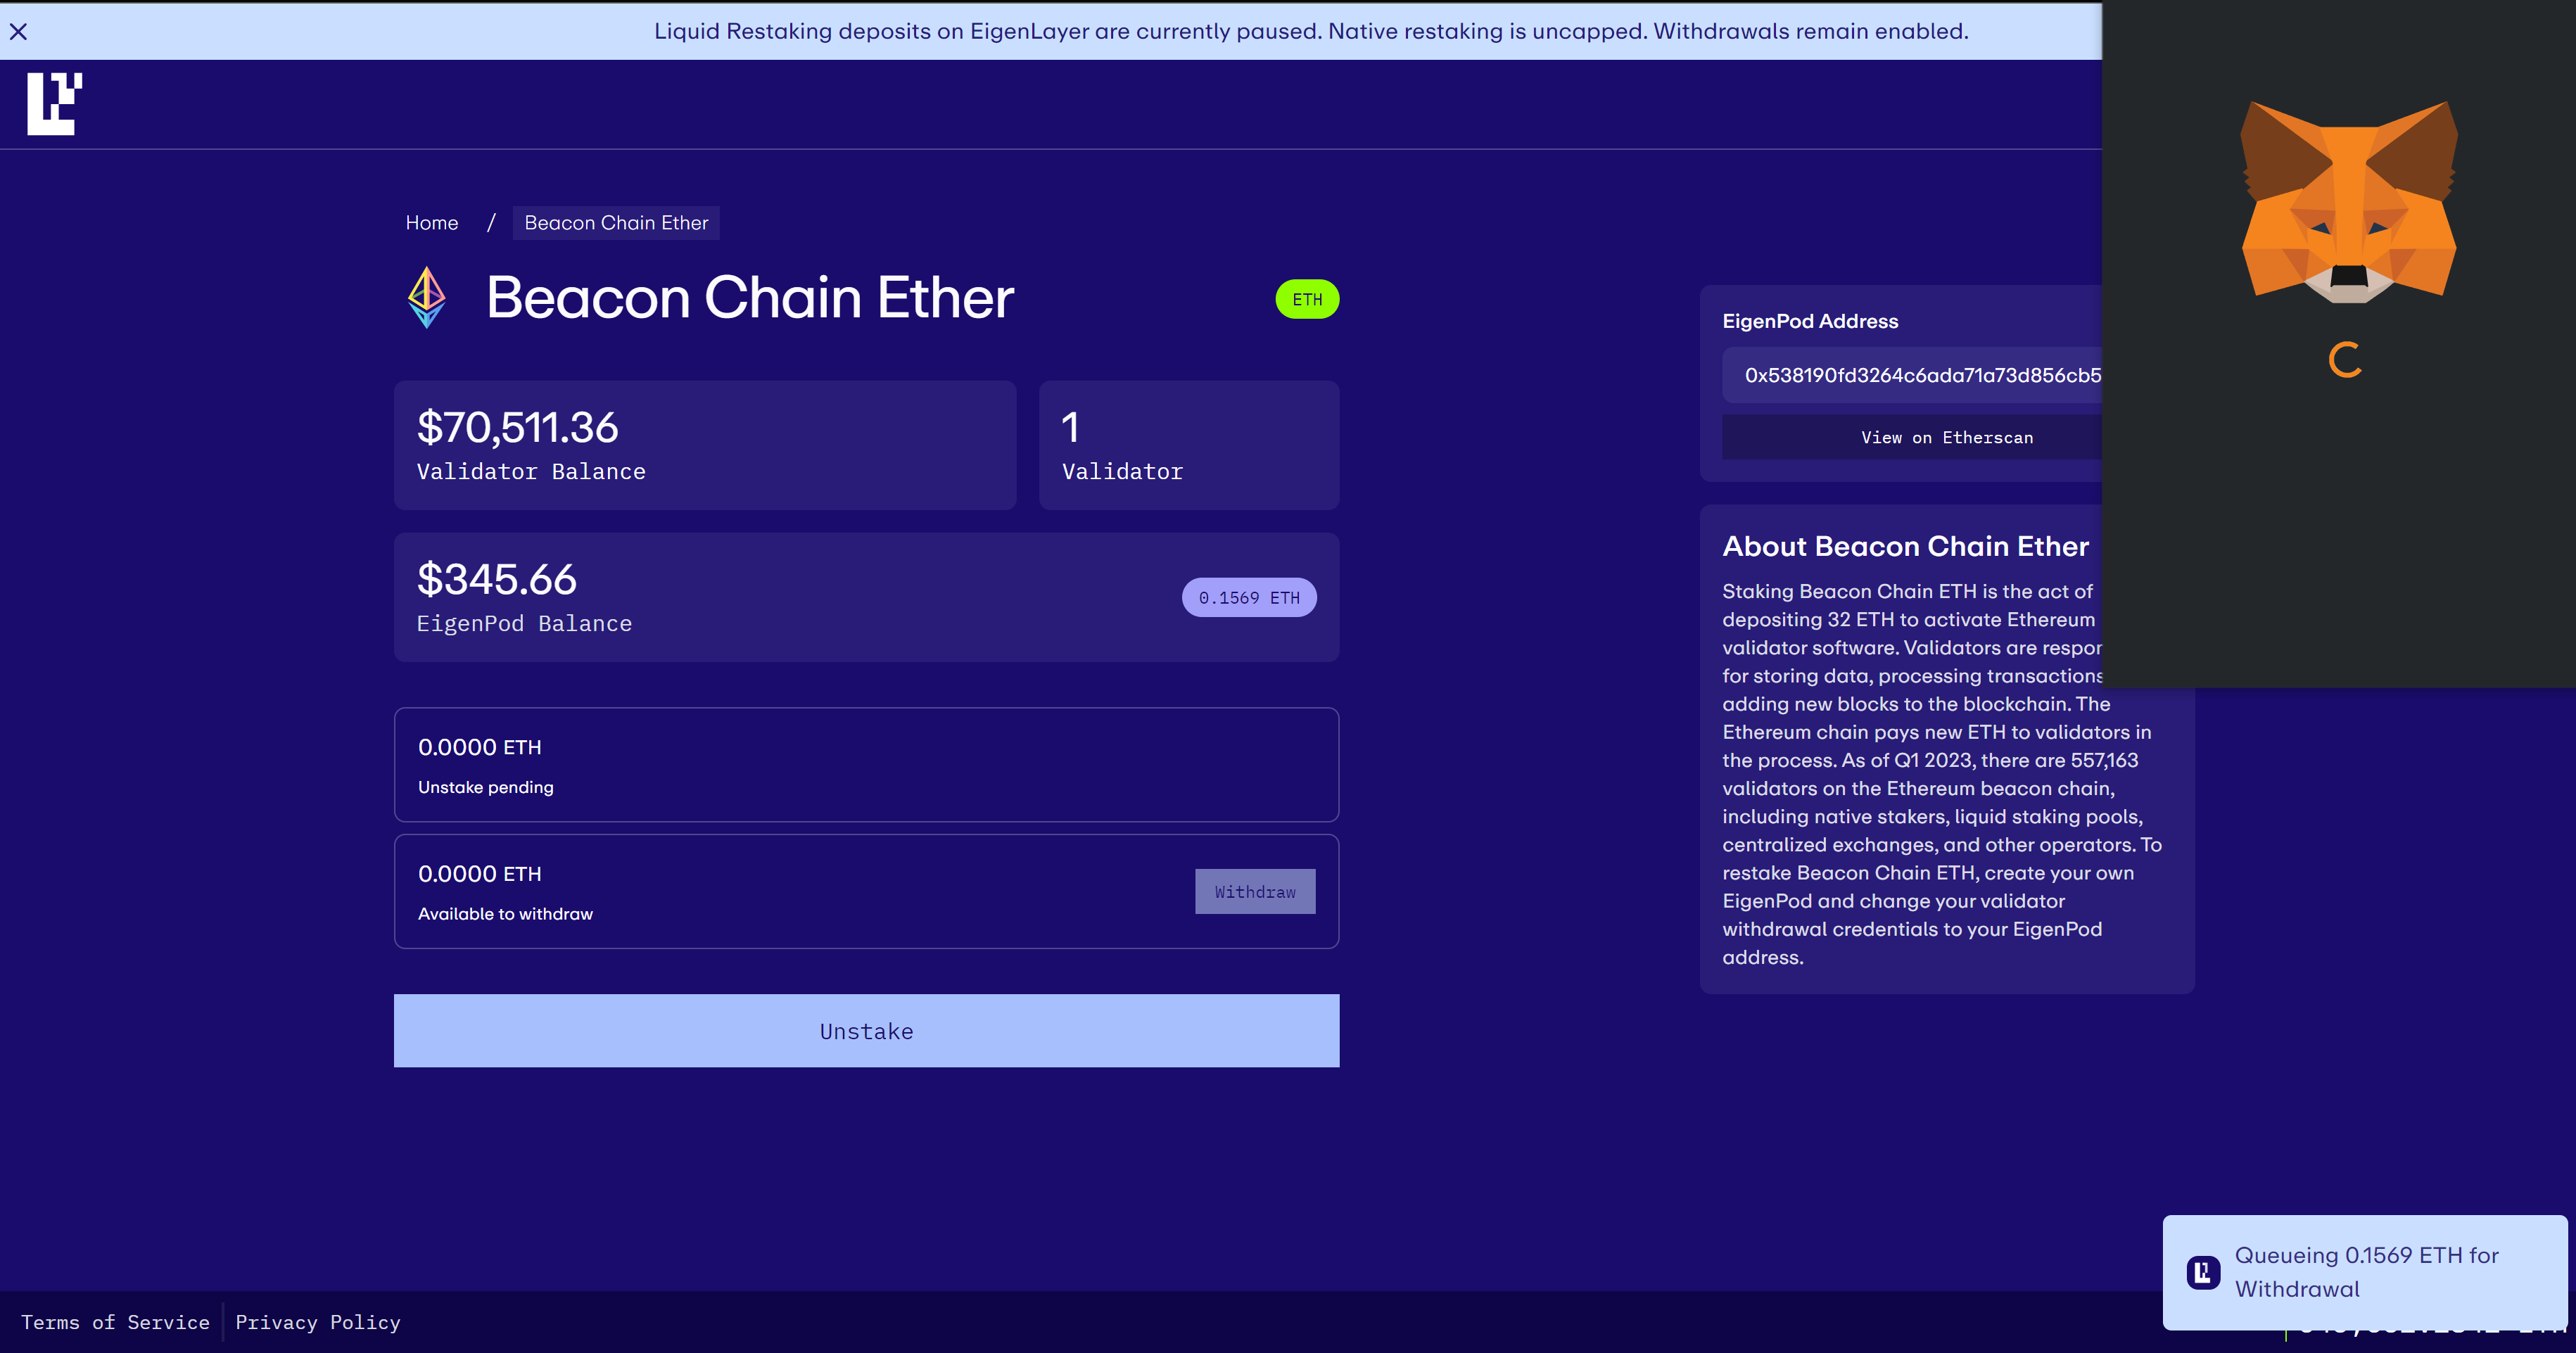The width and height of the screenshot is (2576, 1353).
Task: Click the $70,511.36 Validator Balance card
Action: pos(704,445)
